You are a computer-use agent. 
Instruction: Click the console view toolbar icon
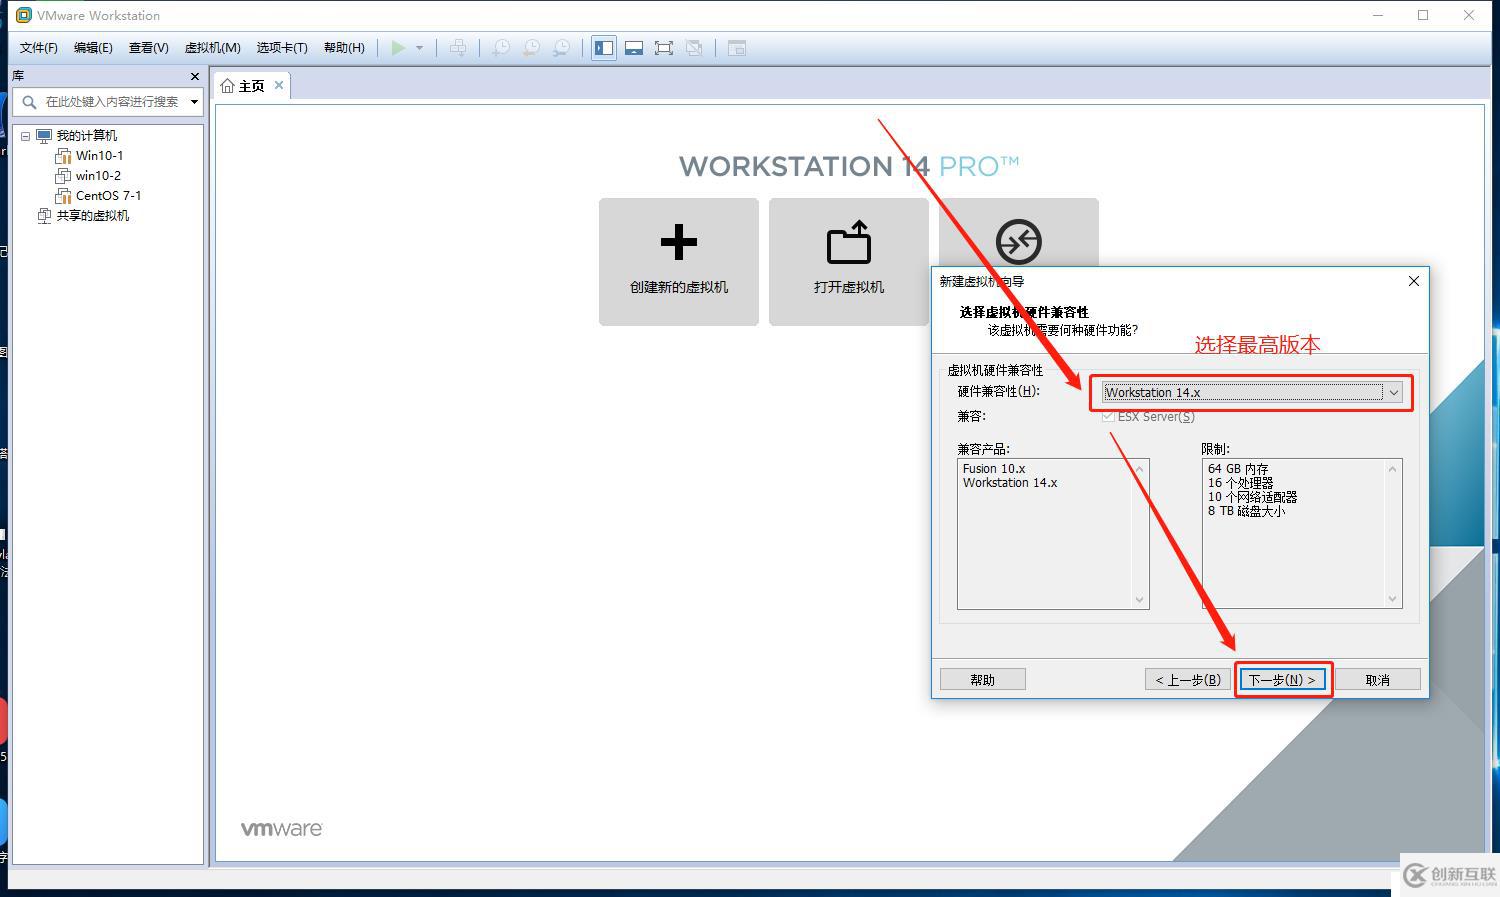(737, 48)
